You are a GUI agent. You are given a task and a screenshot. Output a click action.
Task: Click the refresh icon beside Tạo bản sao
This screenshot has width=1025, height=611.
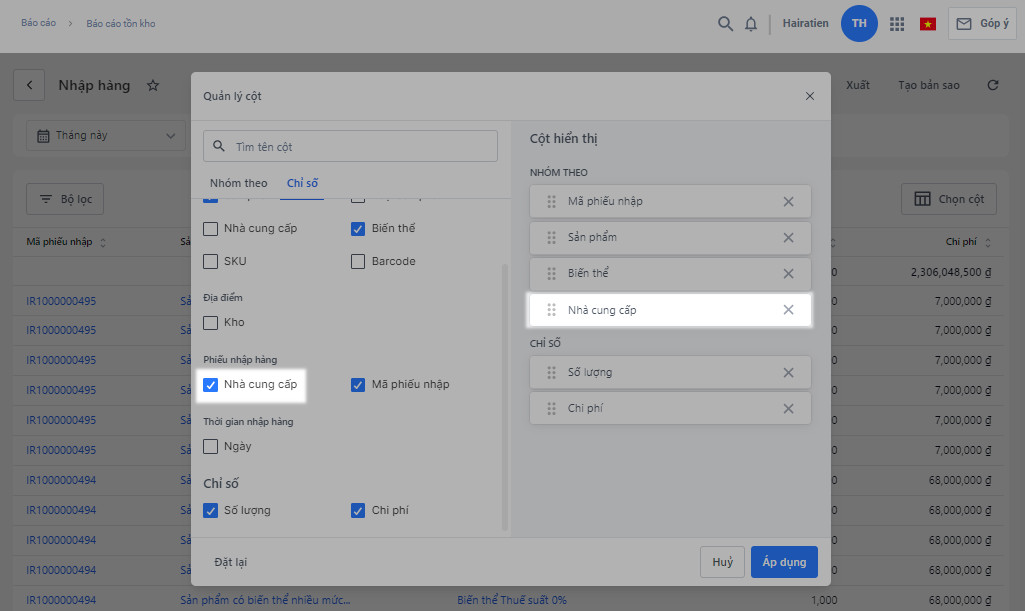tap(993, 86)
